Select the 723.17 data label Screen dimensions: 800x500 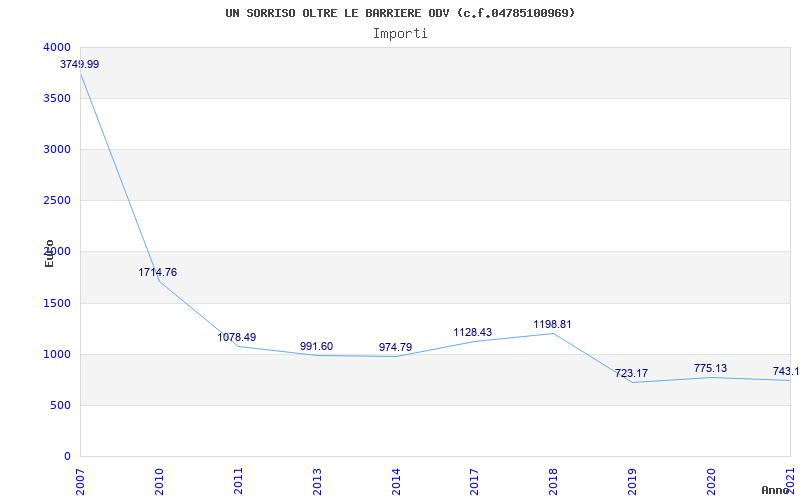tap(631, 373)
